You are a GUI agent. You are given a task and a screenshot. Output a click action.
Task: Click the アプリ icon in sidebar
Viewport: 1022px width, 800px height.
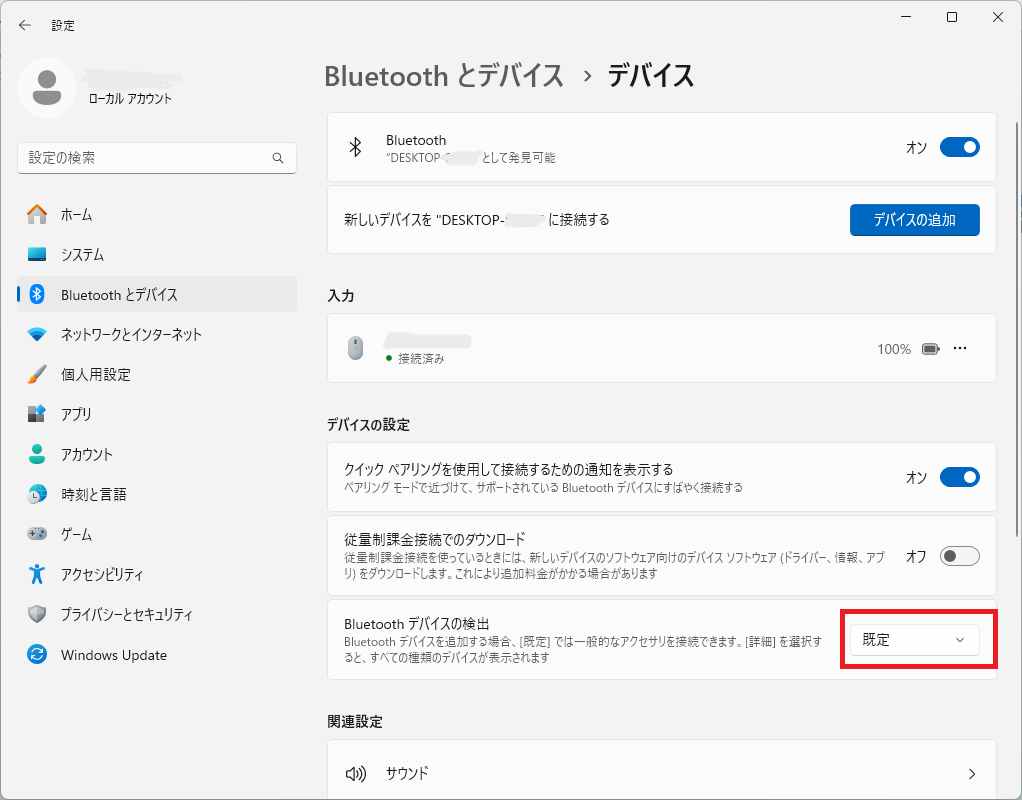pos(37,414)
